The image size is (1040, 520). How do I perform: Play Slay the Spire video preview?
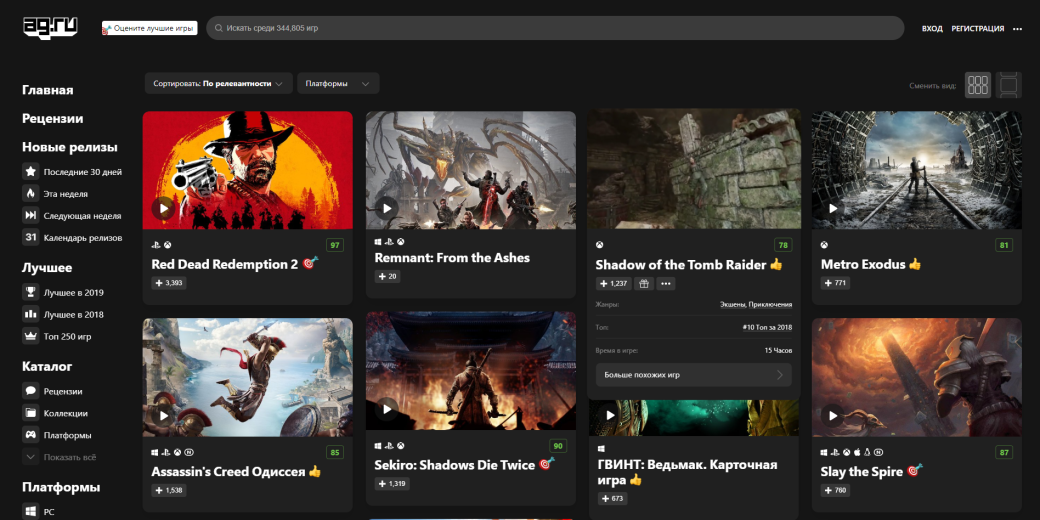pyautogui.click(x=833, y=416)
